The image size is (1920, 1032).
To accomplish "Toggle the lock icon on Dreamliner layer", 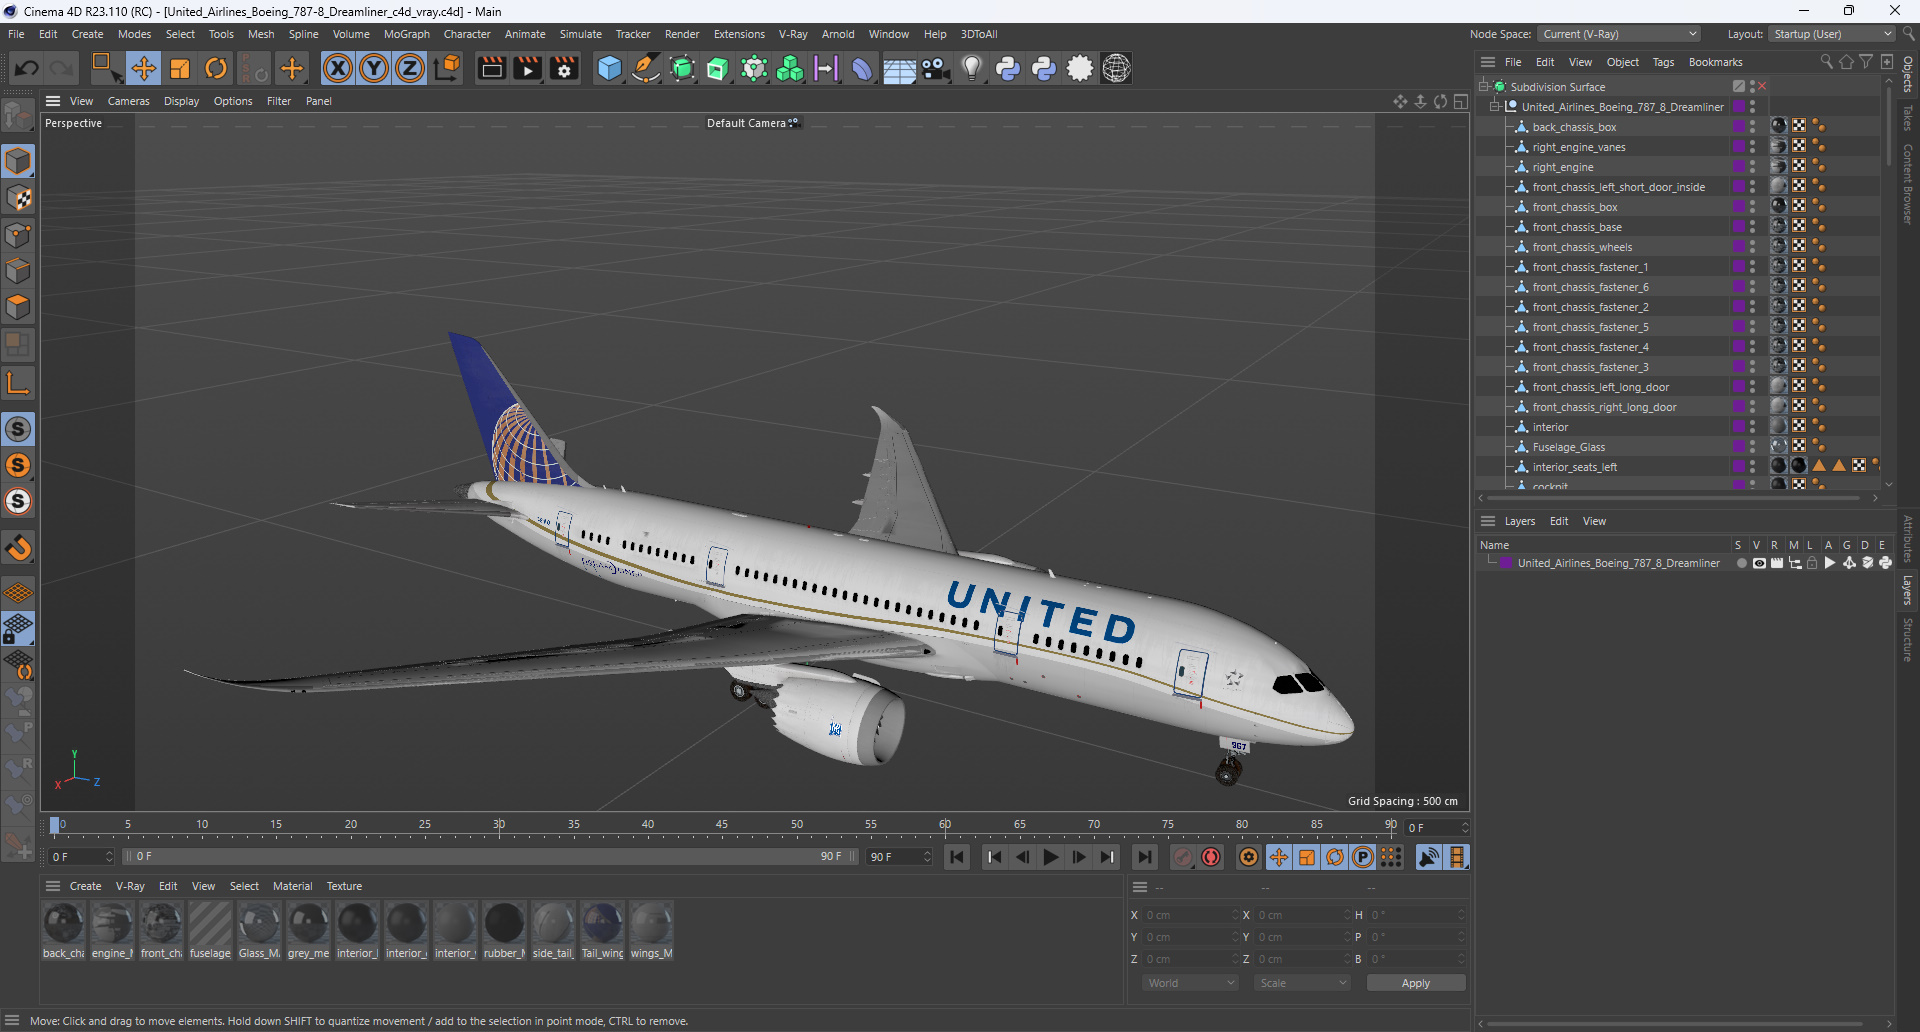I will pos(1812,563).
